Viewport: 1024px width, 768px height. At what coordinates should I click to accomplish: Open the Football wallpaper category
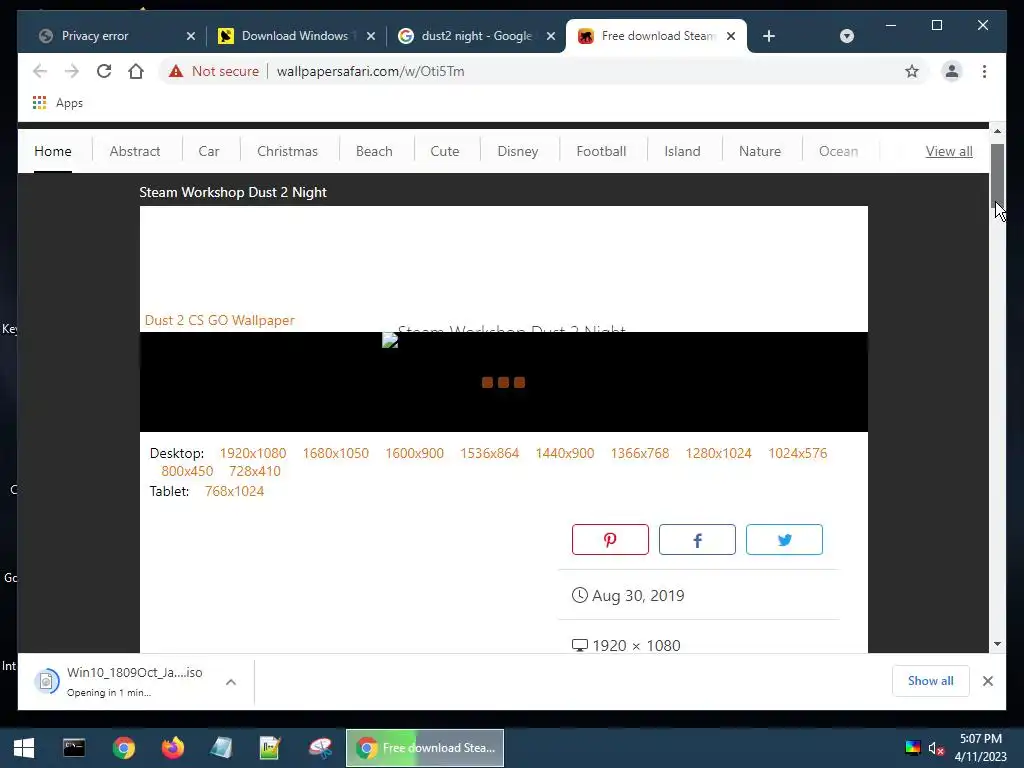pos(601,151)
